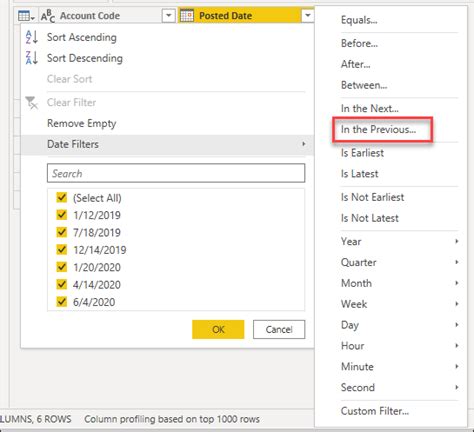Viewport: 474px width, 432px height.
Task: Open the Account Code column filter dropdown
Action: [x=168, y=16]
